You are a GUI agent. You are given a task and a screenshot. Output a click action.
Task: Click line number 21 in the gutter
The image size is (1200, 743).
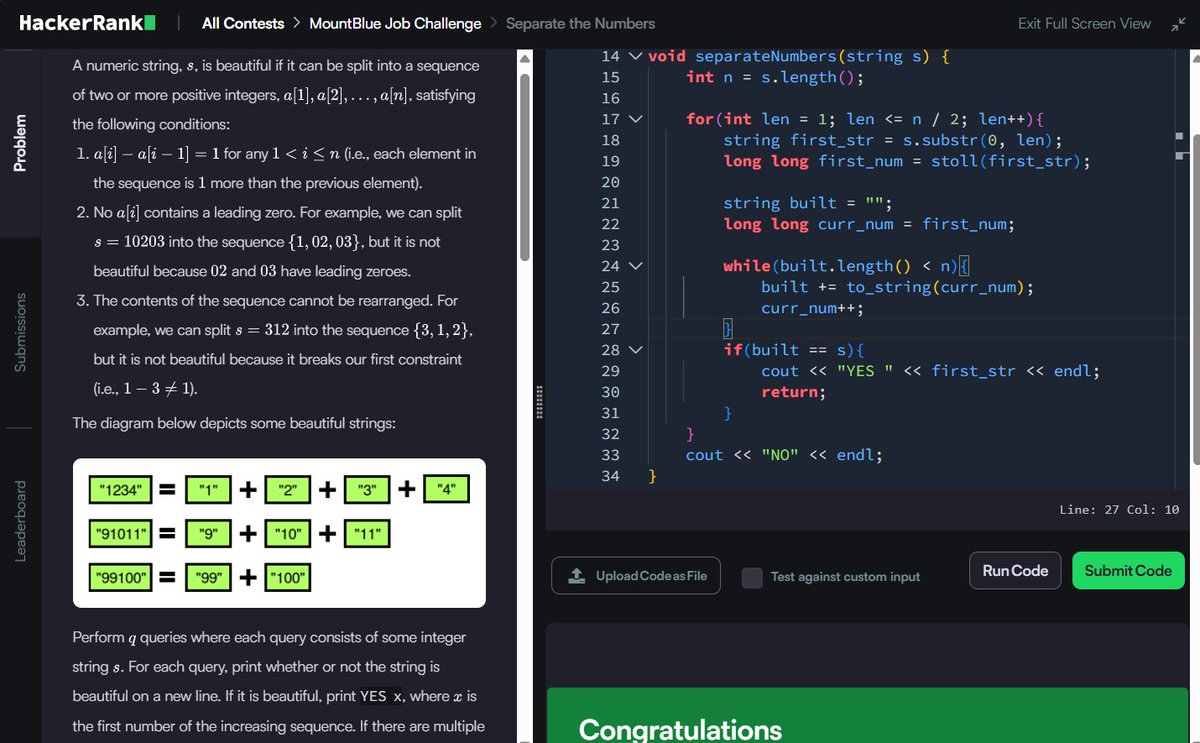pyautogui.click(x=610, y=203)
